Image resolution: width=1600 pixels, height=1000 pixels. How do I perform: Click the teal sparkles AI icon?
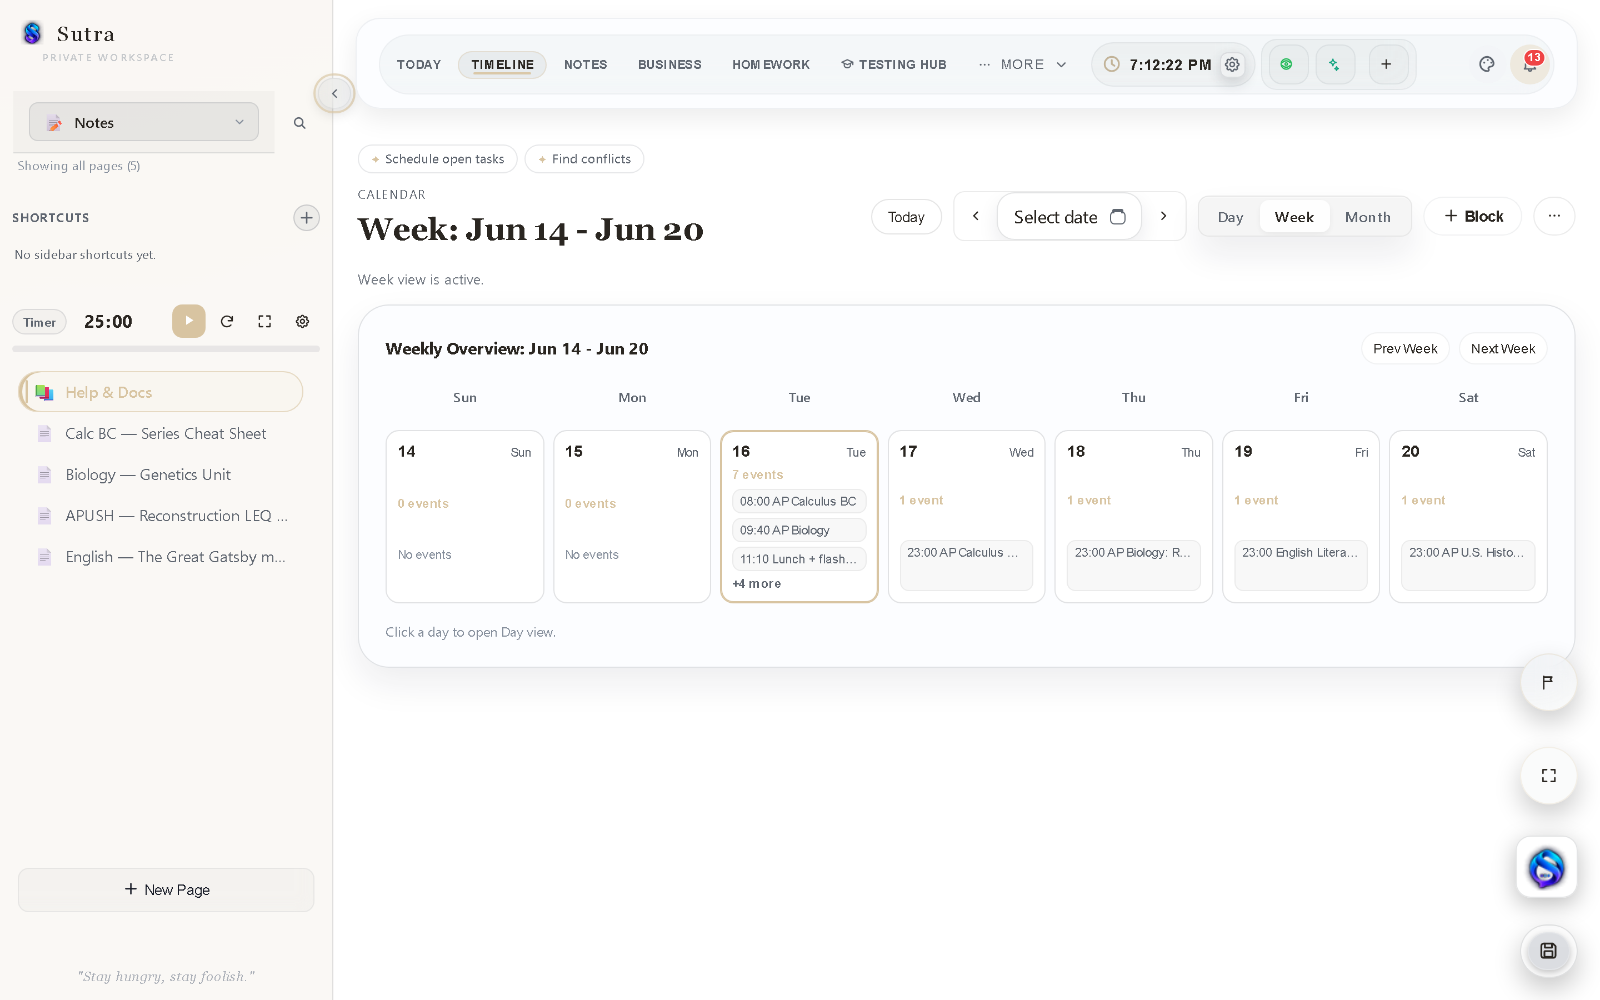coord(1334,64)
